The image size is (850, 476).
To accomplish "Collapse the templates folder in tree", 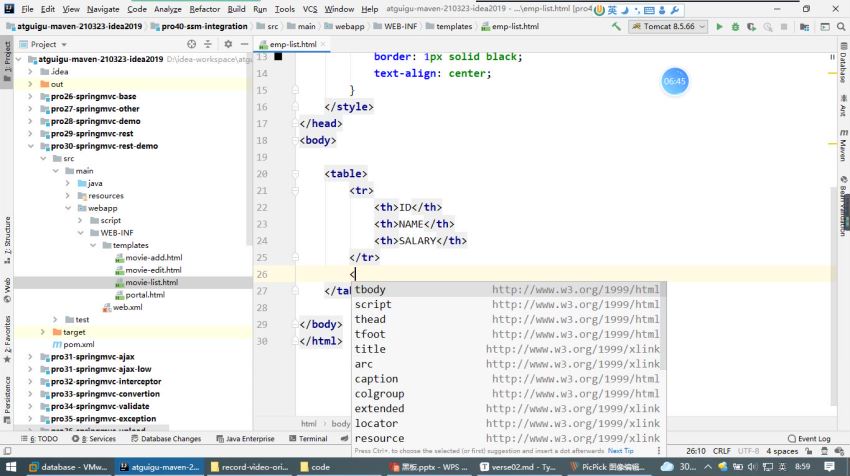I will [93, 245].
